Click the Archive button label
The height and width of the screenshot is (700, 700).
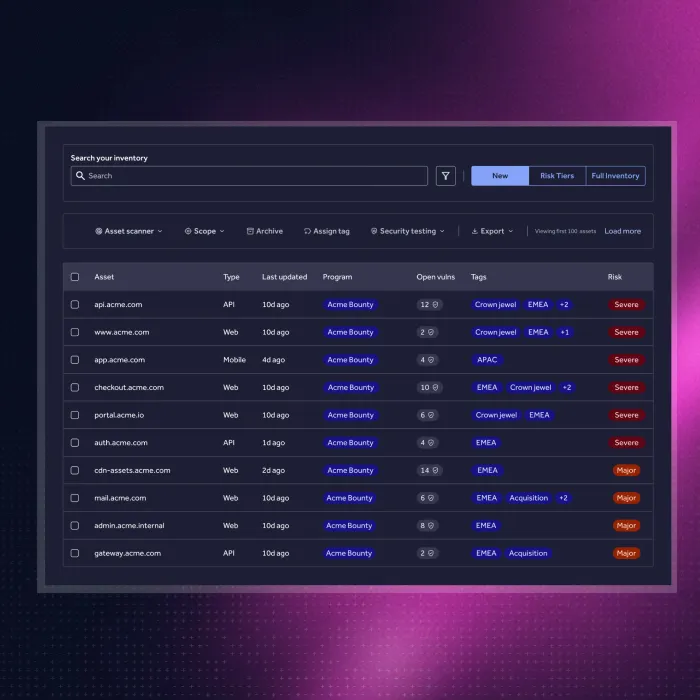coord(269,231)
